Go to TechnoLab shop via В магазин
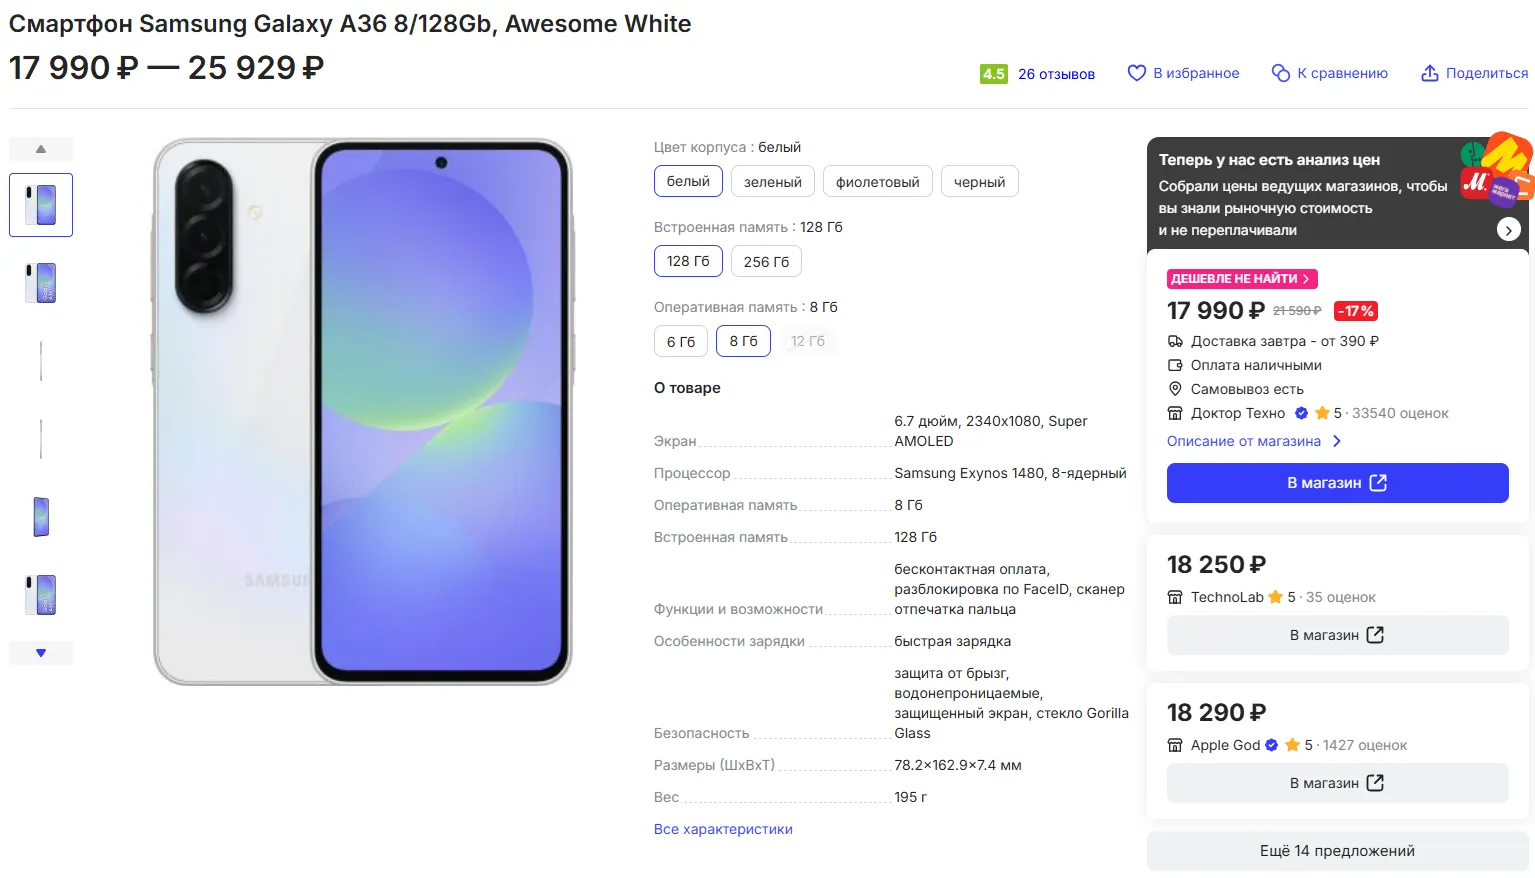This screenshot has width=1535, height=878. (x=1337, y=635)
